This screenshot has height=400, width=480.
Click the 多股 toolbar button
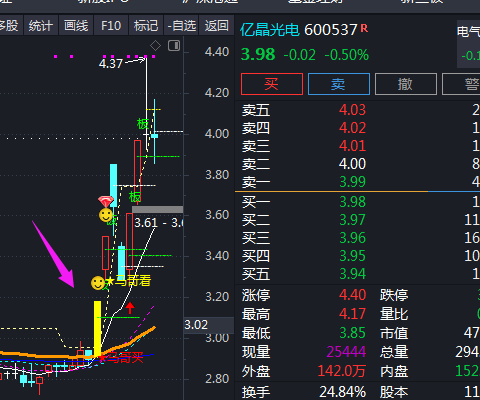9,26
